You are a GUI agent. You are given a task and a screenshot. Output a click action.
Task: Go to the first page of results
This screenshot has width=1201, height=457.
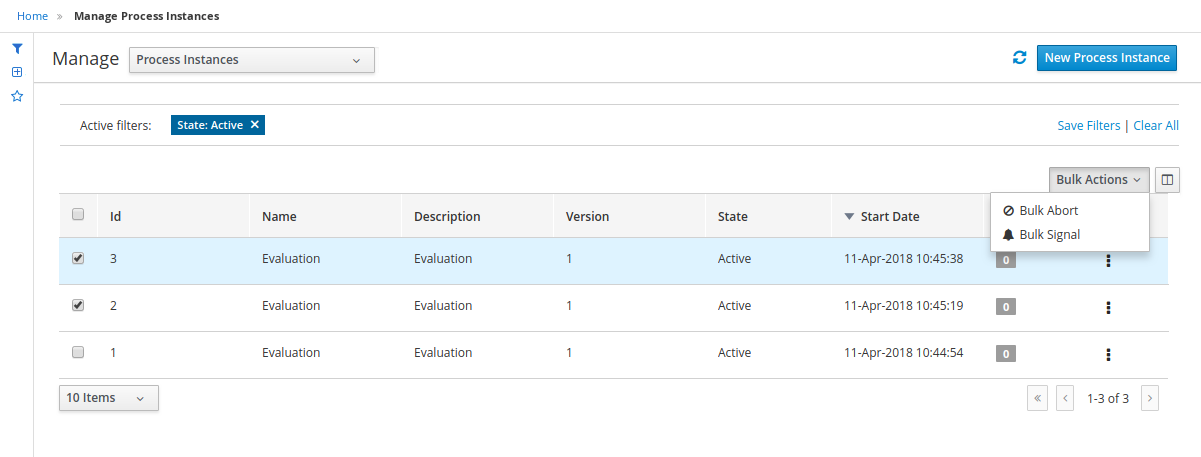[1038, 398]
